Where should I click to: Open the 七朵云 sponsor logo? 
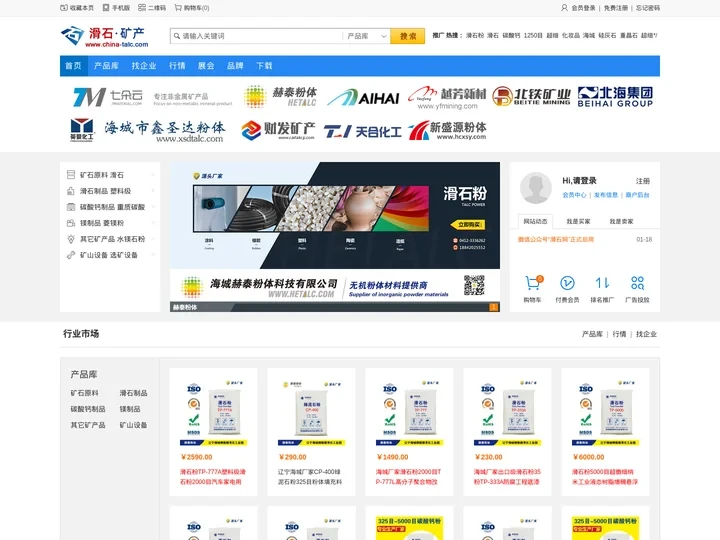(x=152, y=97)
